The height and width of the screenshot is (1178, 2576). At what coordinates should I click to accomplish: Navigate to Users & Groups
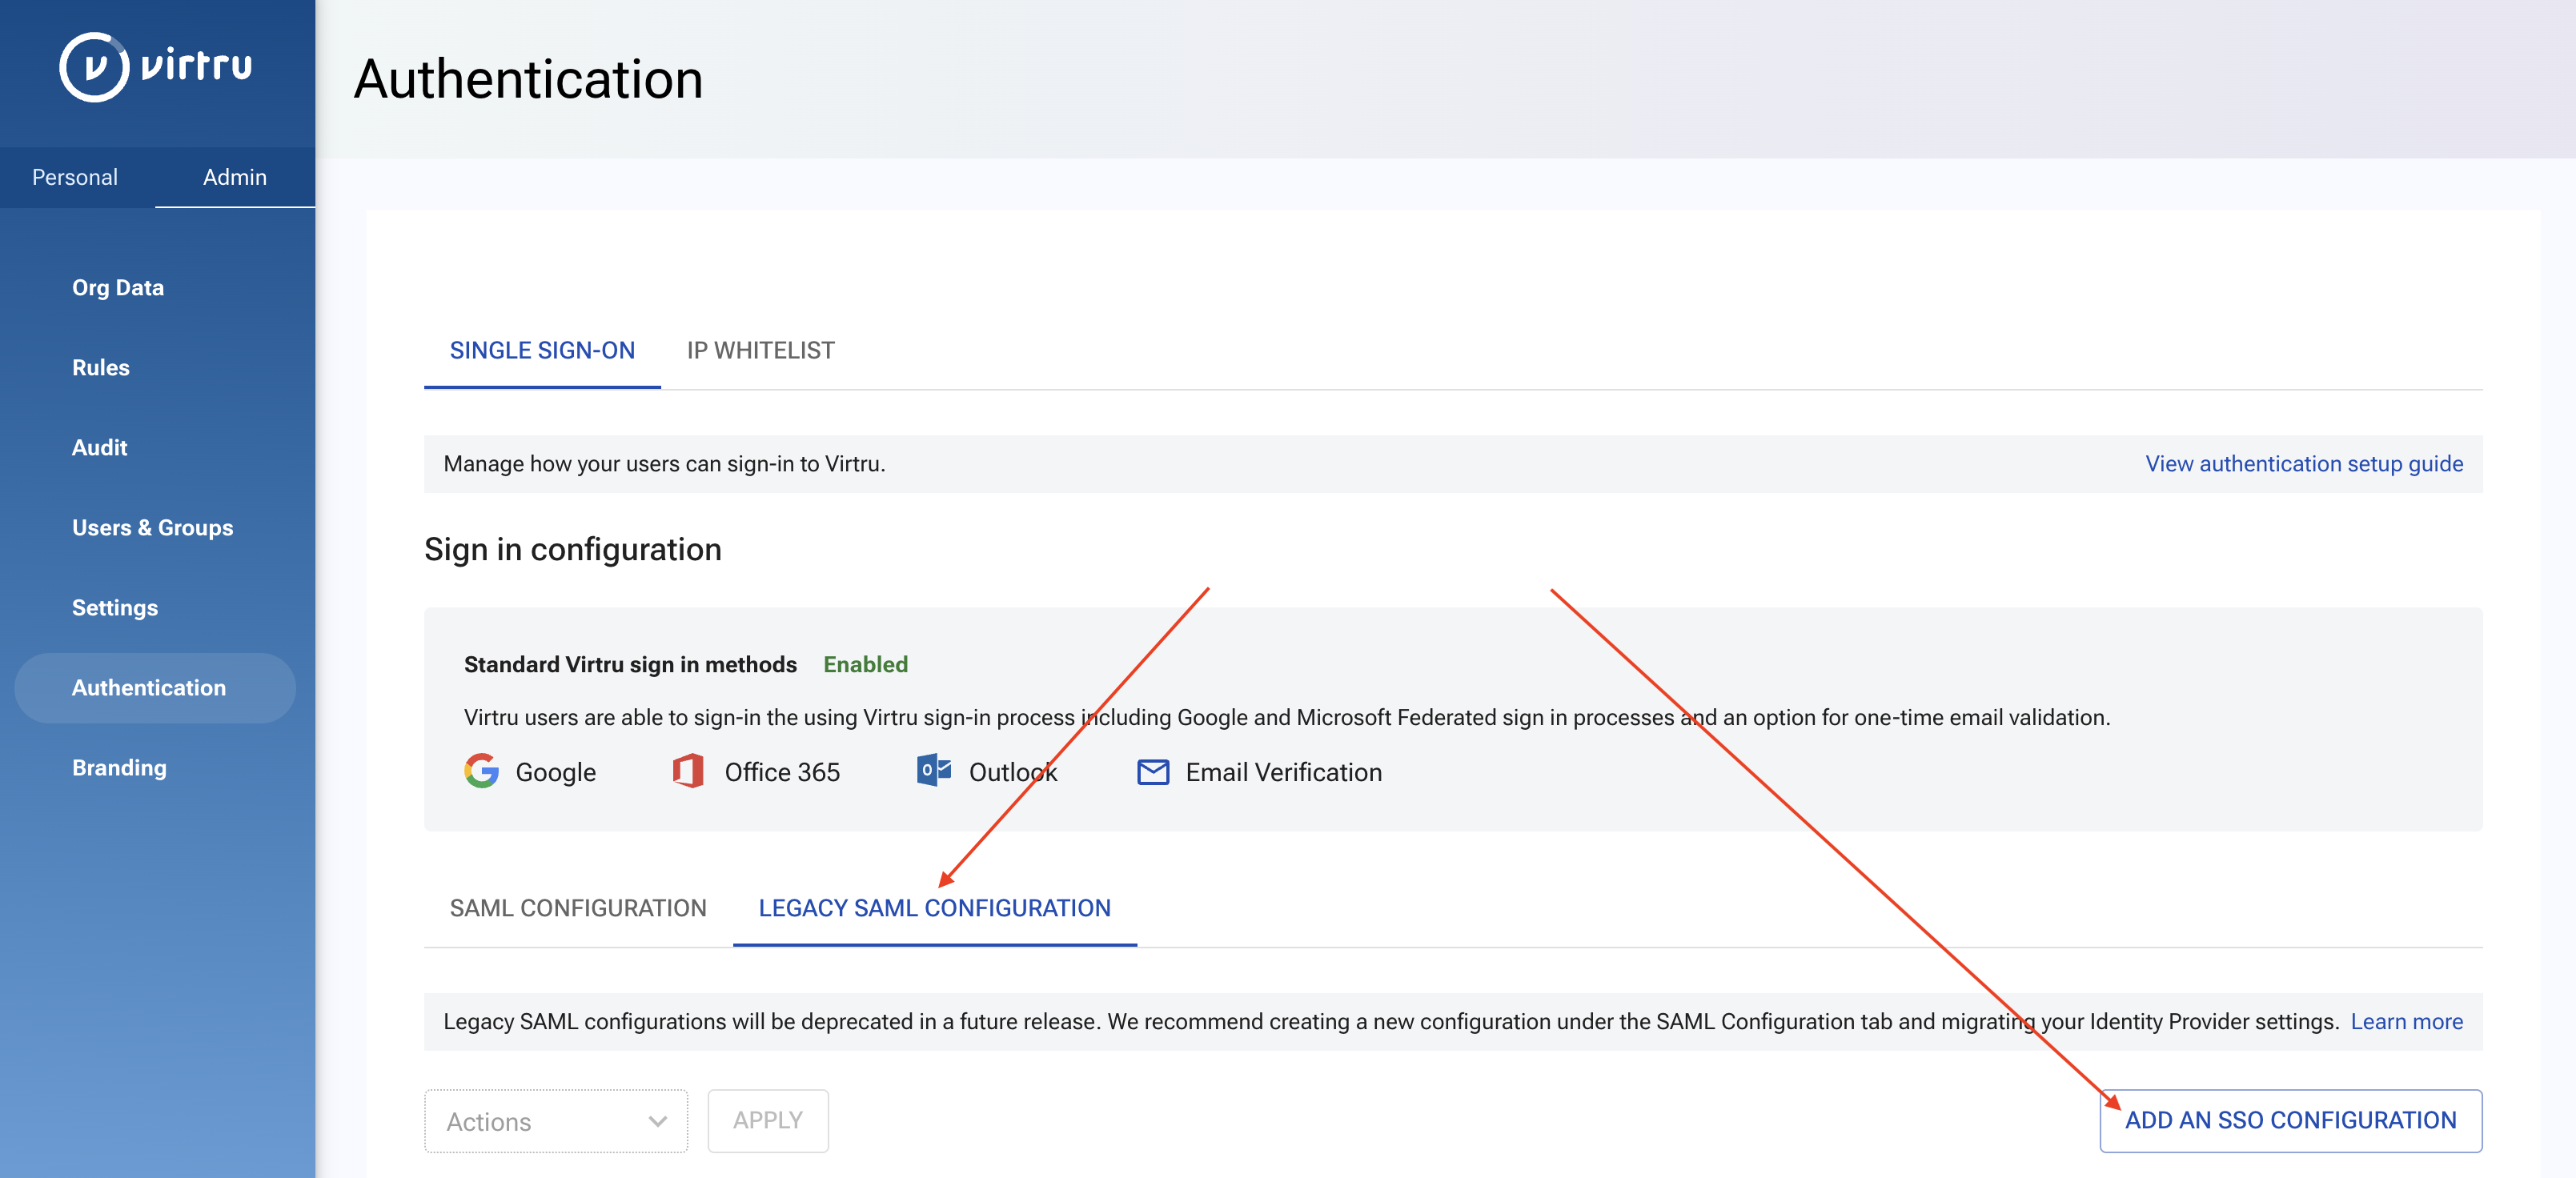[x=152, y=528]
